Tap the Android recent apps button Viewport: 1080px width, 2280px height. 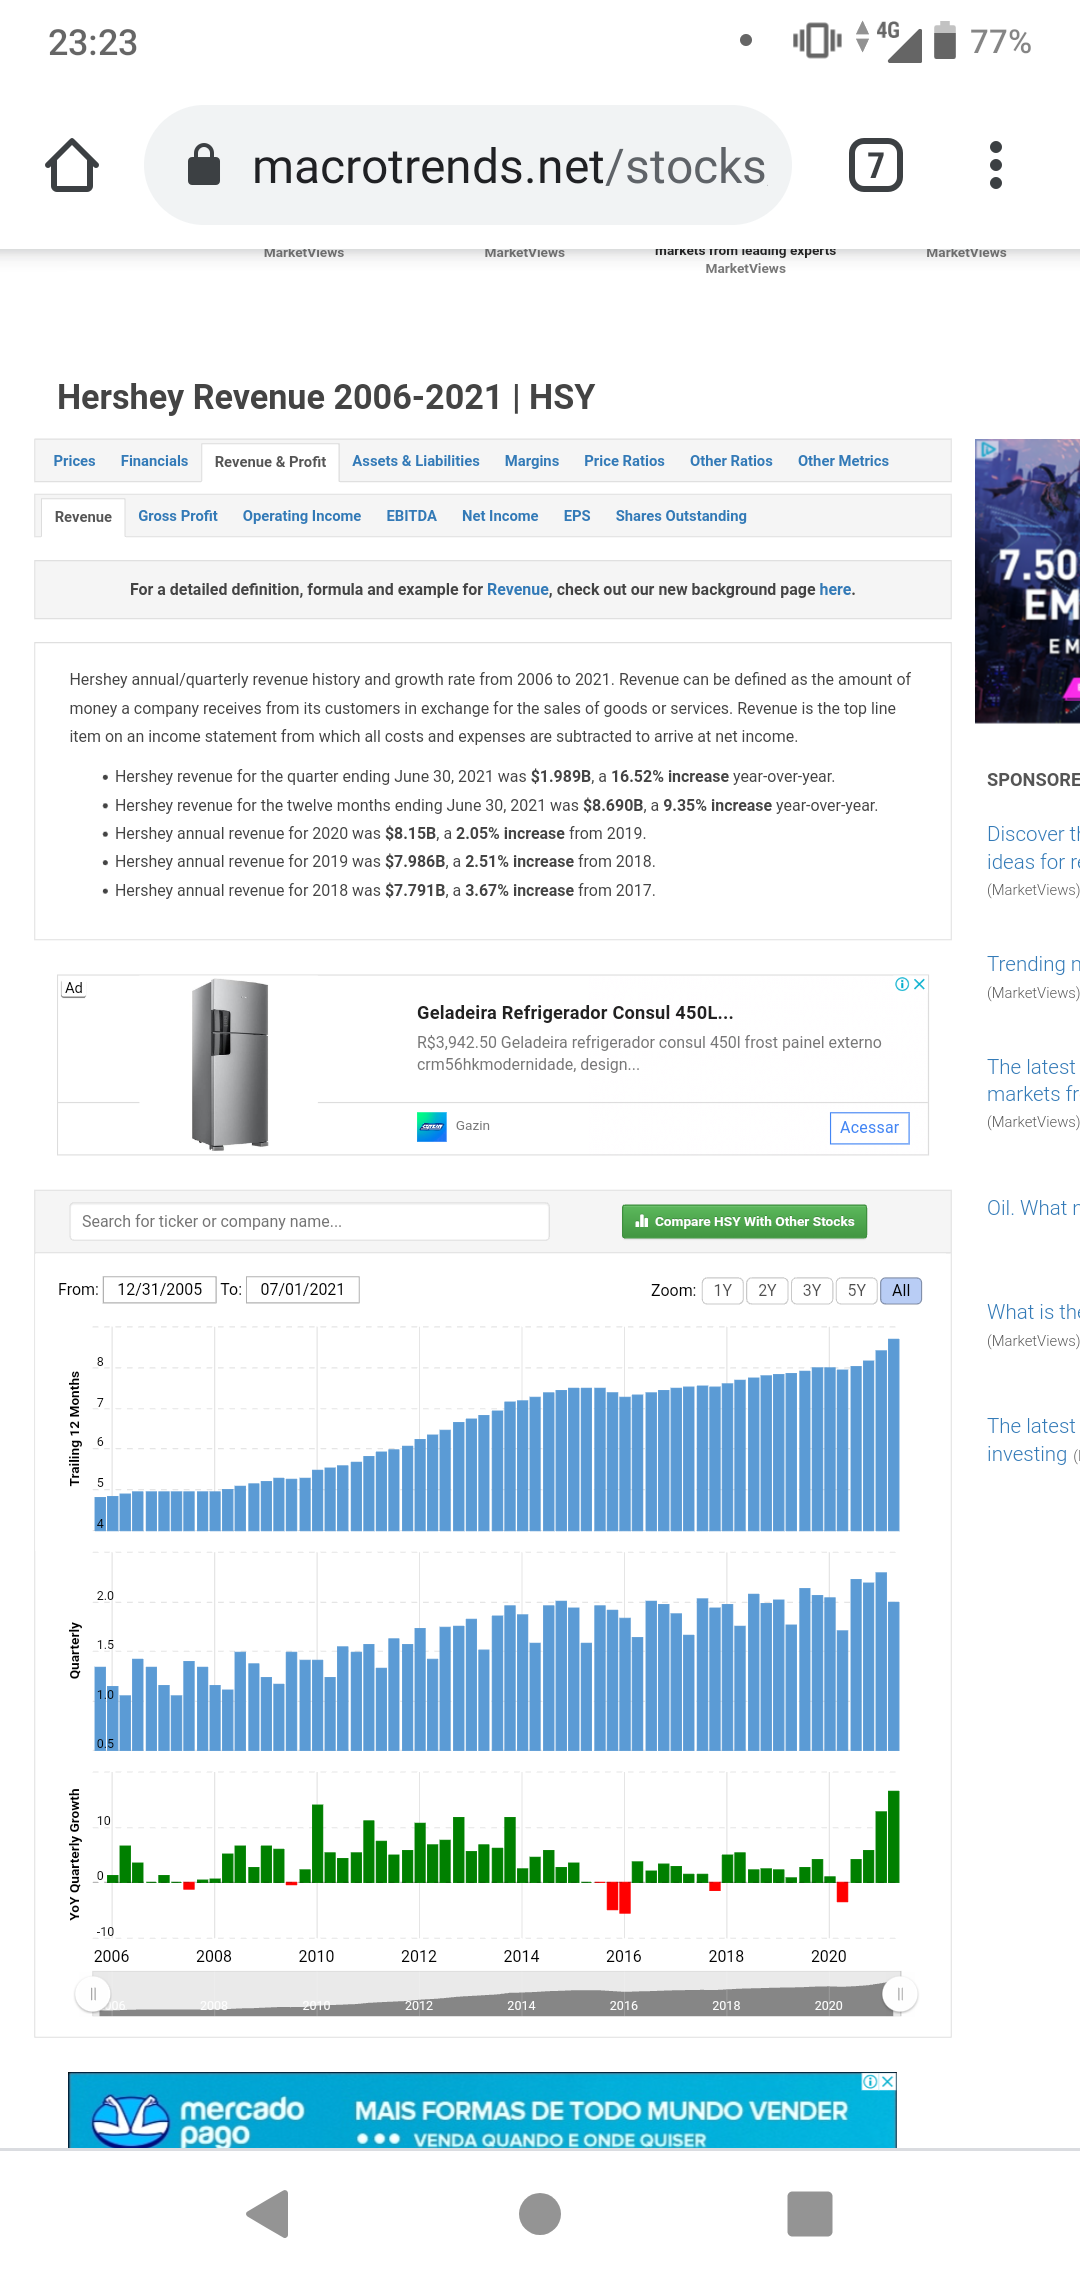(810, 2213)
